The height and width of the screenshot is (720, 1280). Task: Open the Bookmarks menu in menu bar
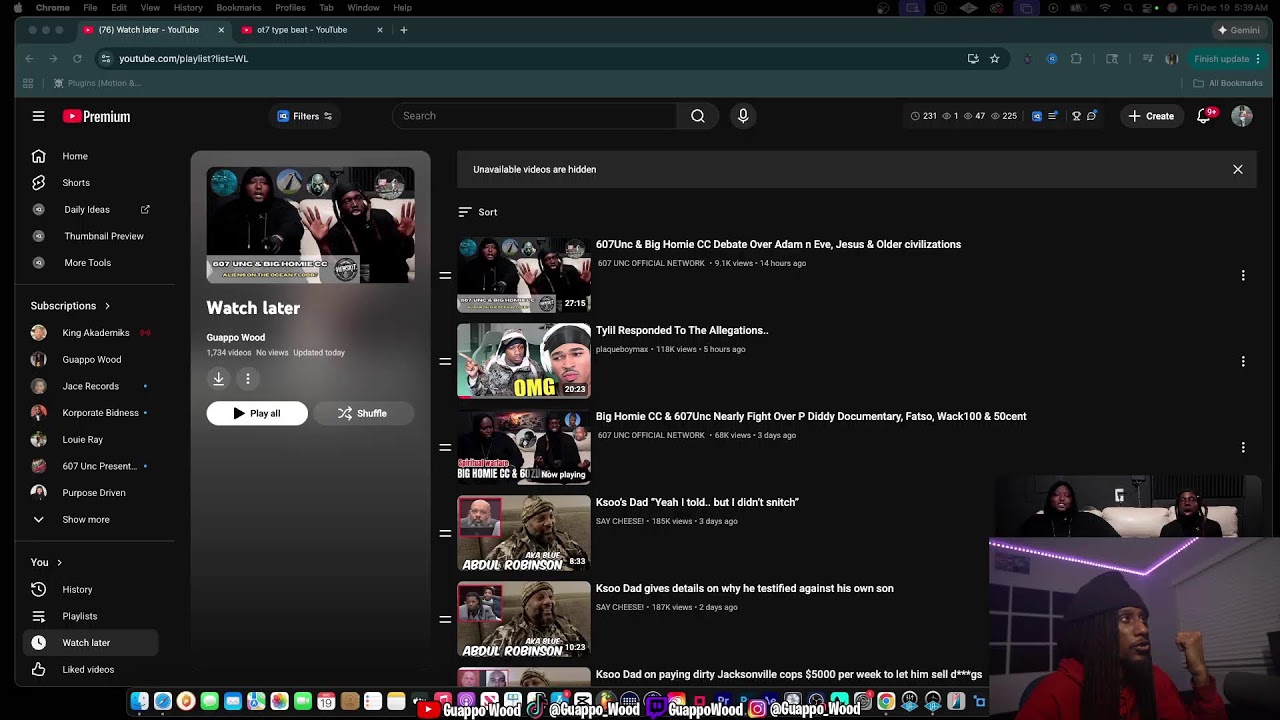point(239,7)
